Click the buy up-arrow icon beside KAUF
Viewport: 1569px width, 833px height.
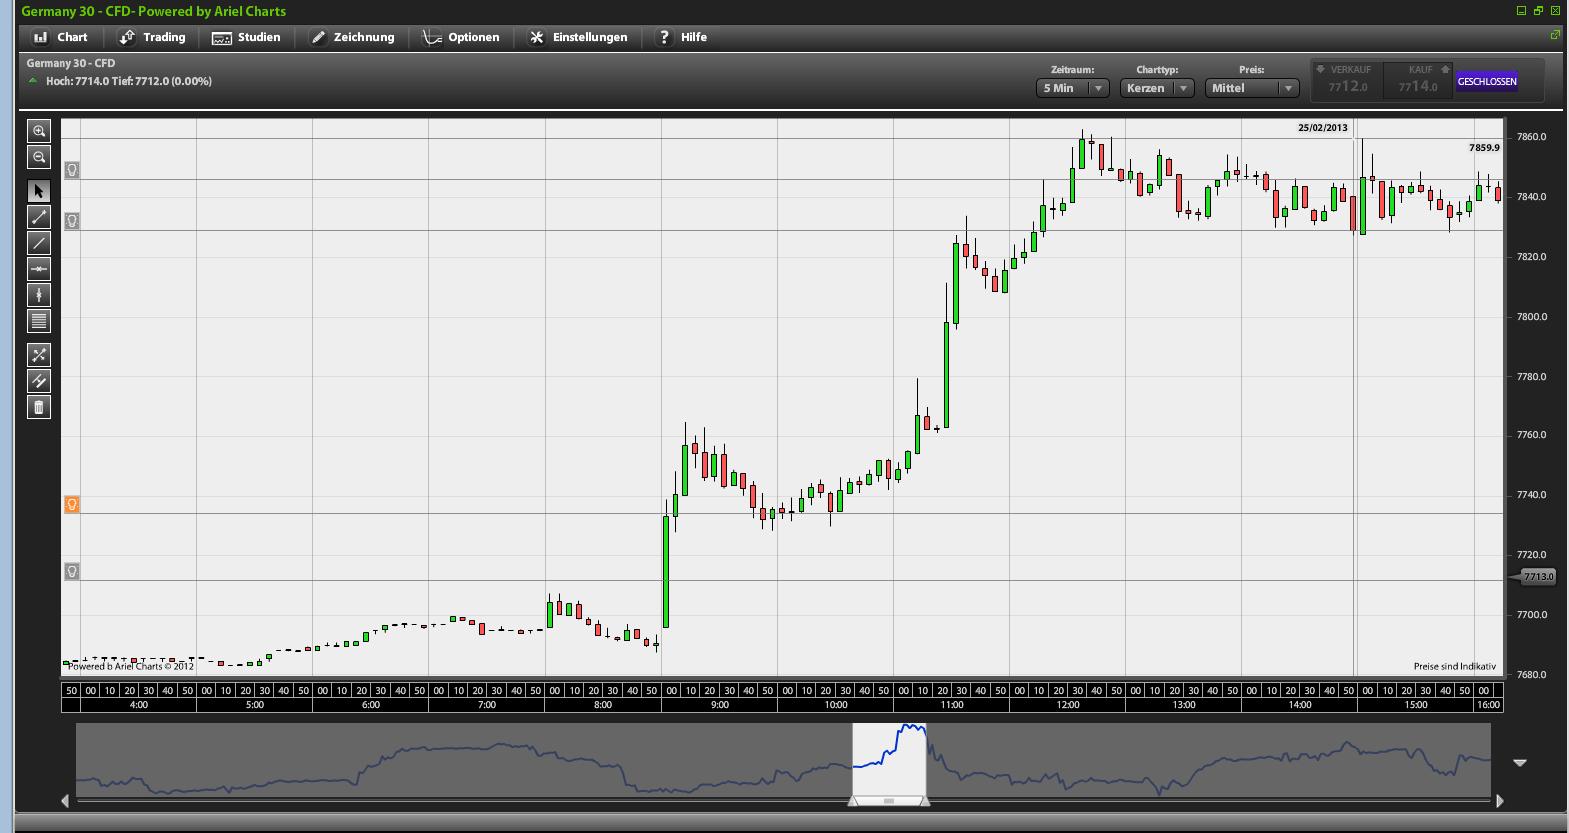point(1445,70)
